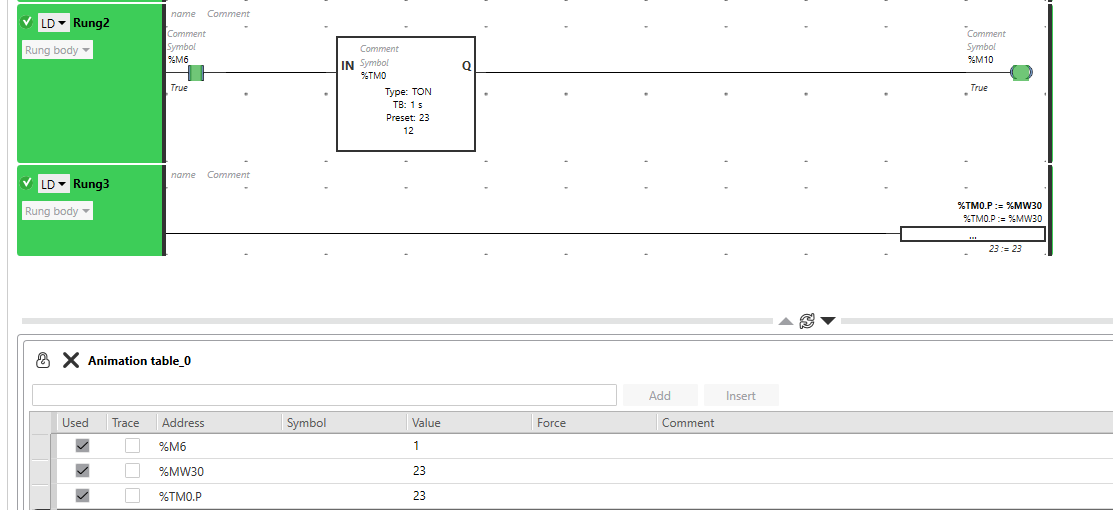Click the Add button in the animation table
This screenshot has height=510, width=1113.
(660, 396)
